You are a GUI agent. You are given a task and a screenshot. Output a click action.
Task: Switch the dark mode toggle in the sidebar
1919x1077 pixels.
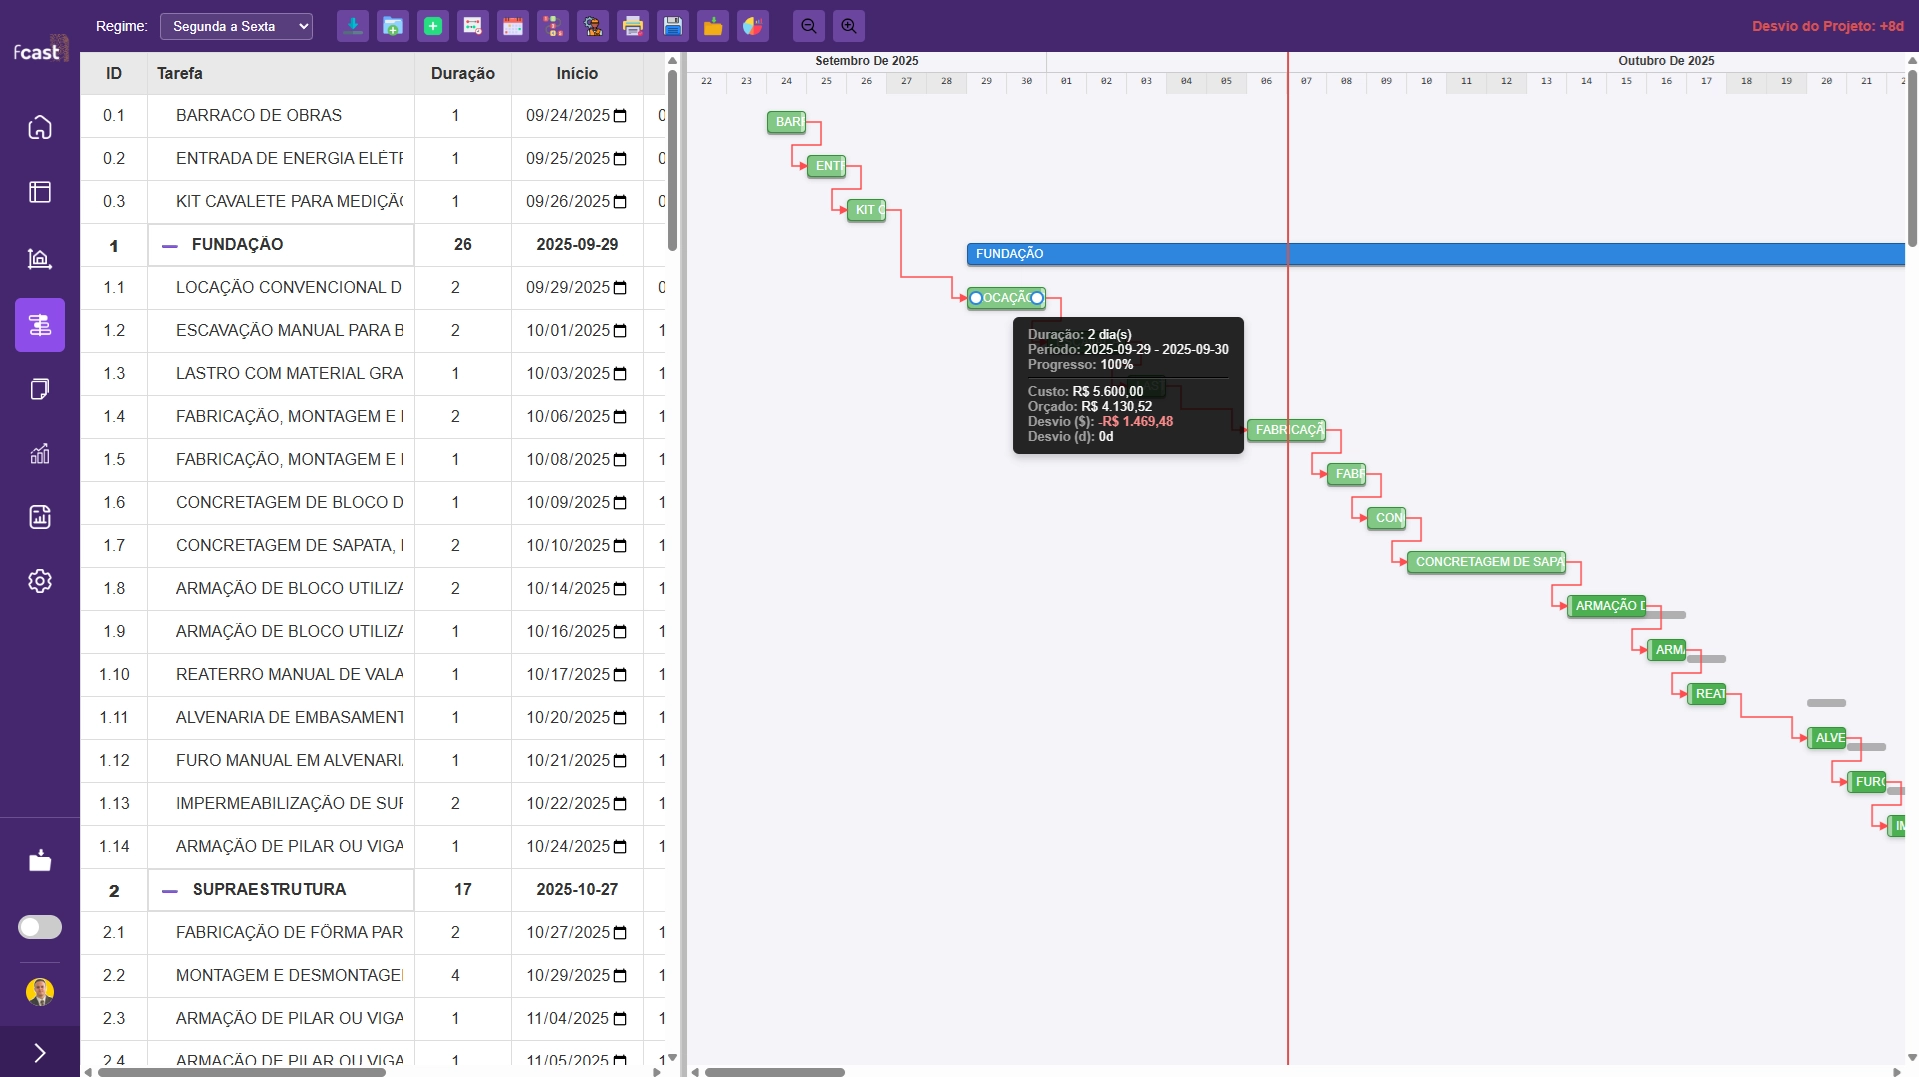click(40, 927)
